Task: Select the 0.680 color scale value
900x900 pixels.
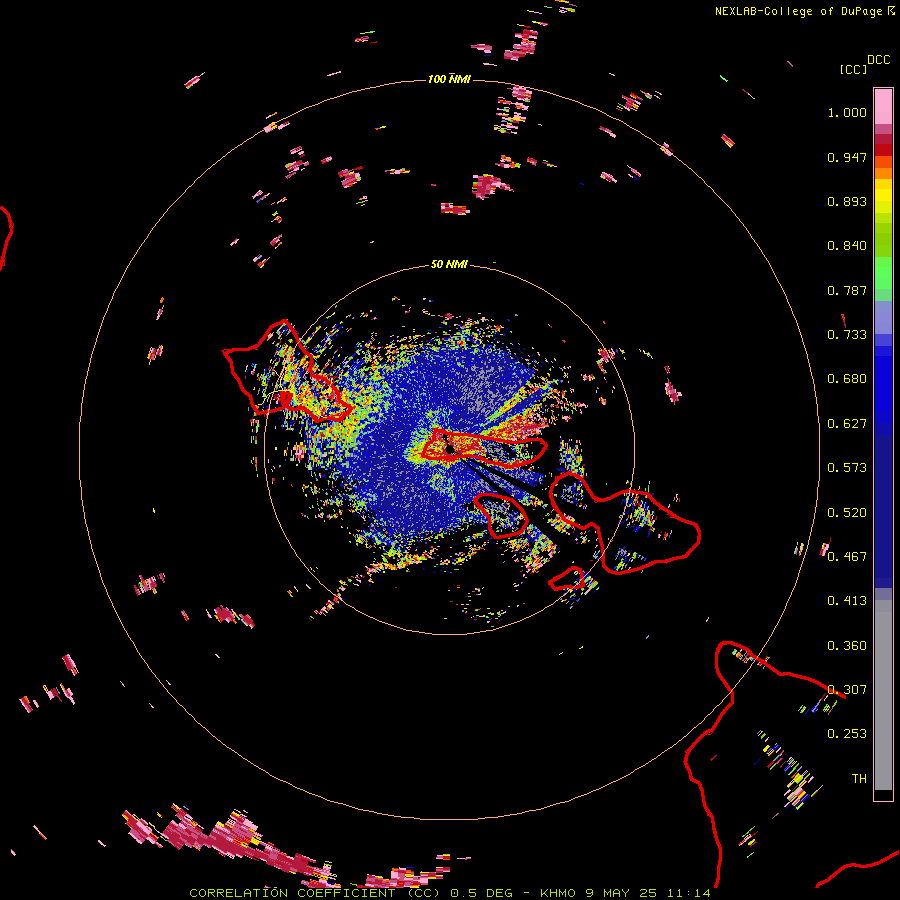Action: (847, 379)
